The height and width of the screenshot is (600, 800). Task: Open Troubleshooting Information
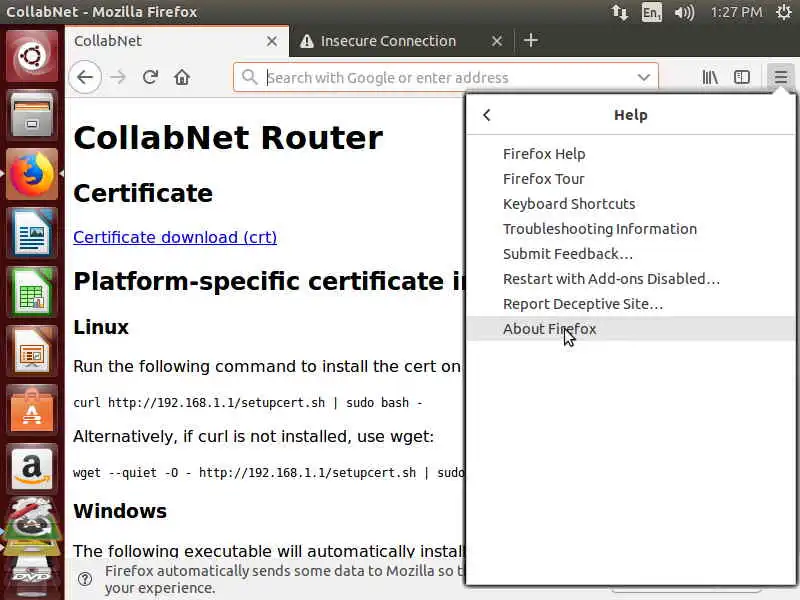point(631,229)
